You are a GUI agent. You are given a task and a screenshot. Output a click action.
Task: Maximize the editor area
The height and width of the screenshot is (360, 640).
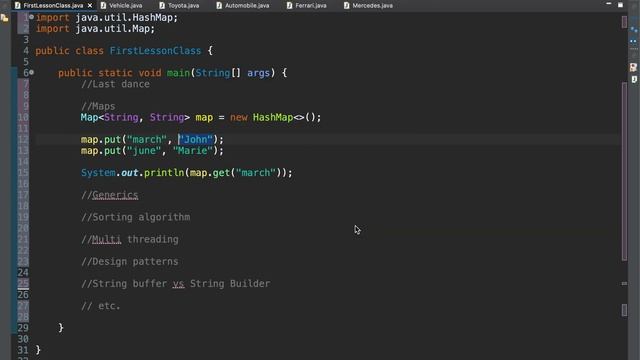[x=620, y=5]
